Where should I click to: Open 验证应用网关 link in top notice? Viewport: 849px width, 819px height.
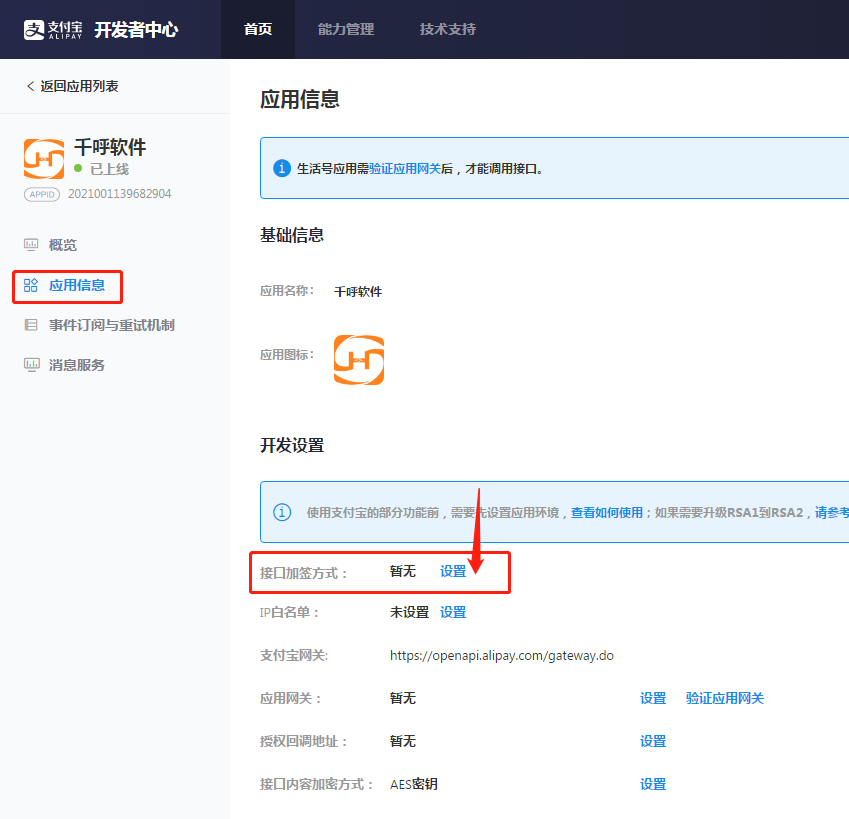[x=405, y=169]
